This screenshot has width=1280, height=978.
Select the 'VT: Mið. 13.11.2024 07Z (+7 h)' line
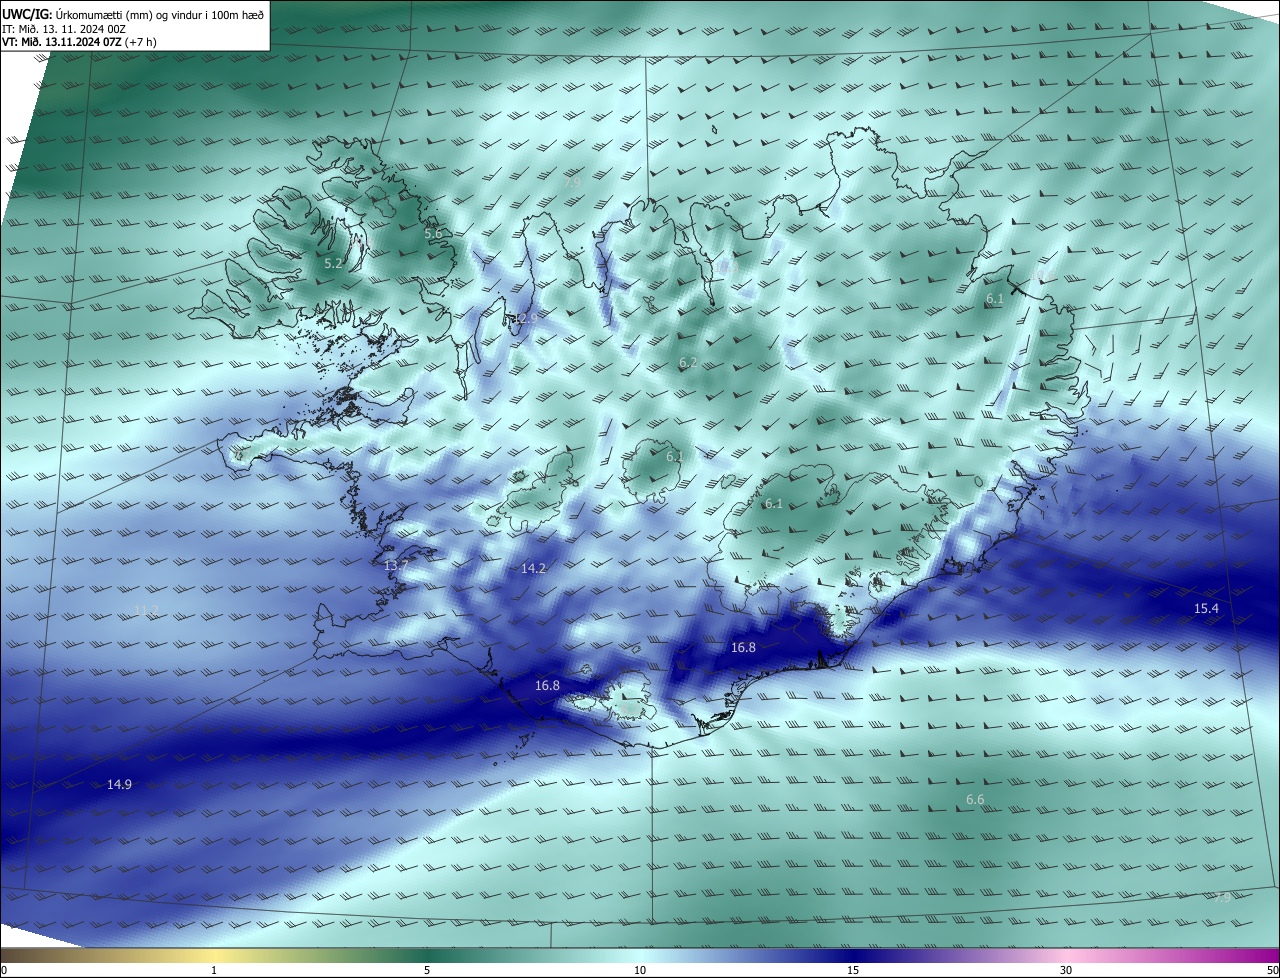point(79,42)
